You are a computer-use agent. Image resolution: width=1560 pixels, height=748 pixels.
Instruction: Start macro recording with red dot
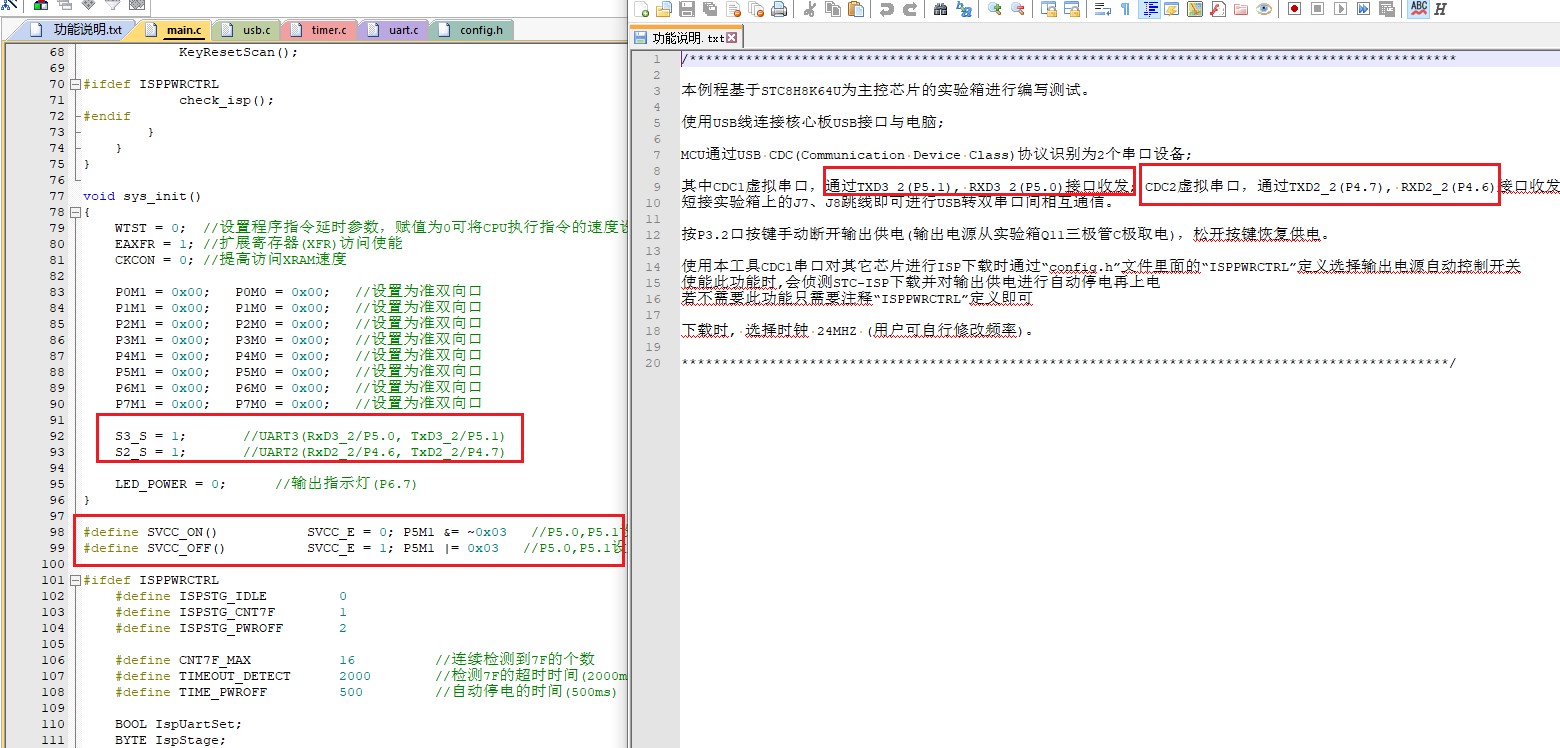tap(1294, 10)
